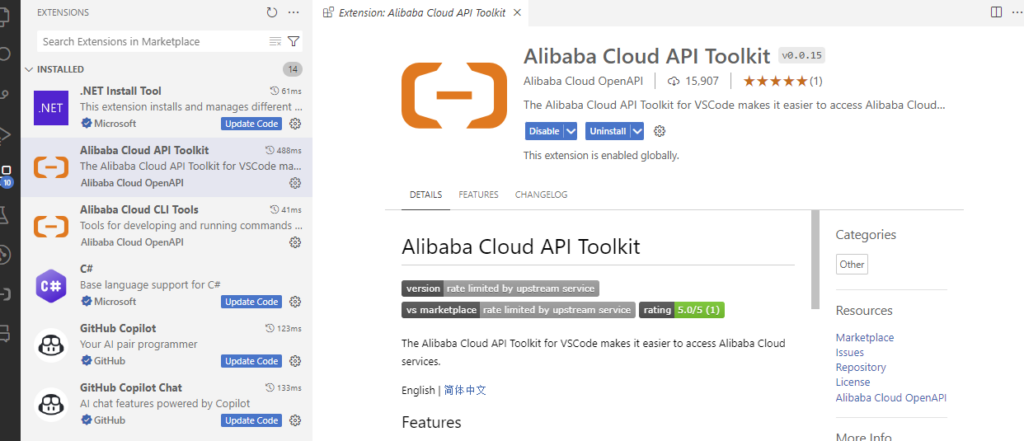Click publisher Alibaba Cloud OpenAPI in header
The image size is (1024, 441).
(x=583, y=81)
